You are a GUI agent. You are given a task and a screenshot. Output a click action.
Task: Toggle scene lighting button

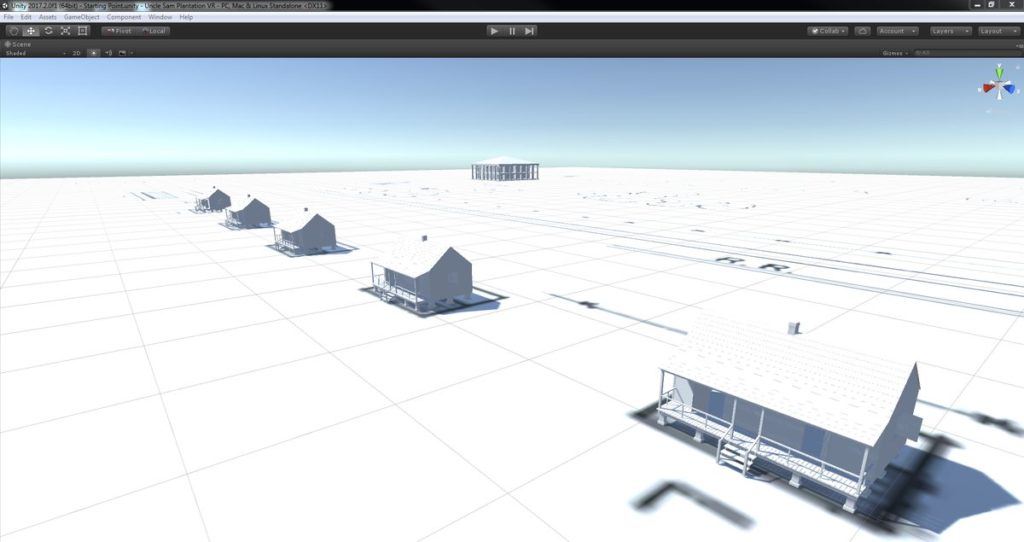94,53
